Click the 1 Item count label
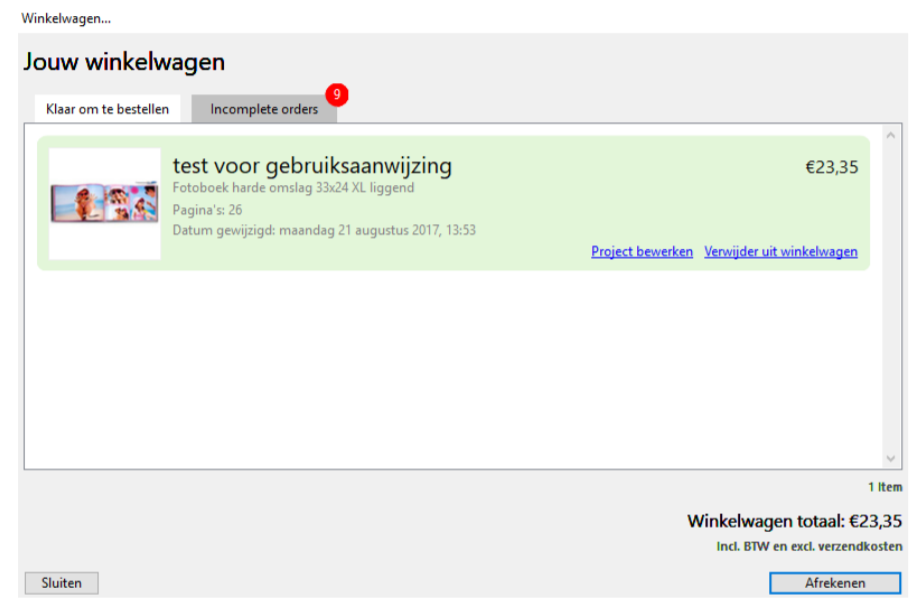This screenshot has width=918, height=611. coord(884,487)
